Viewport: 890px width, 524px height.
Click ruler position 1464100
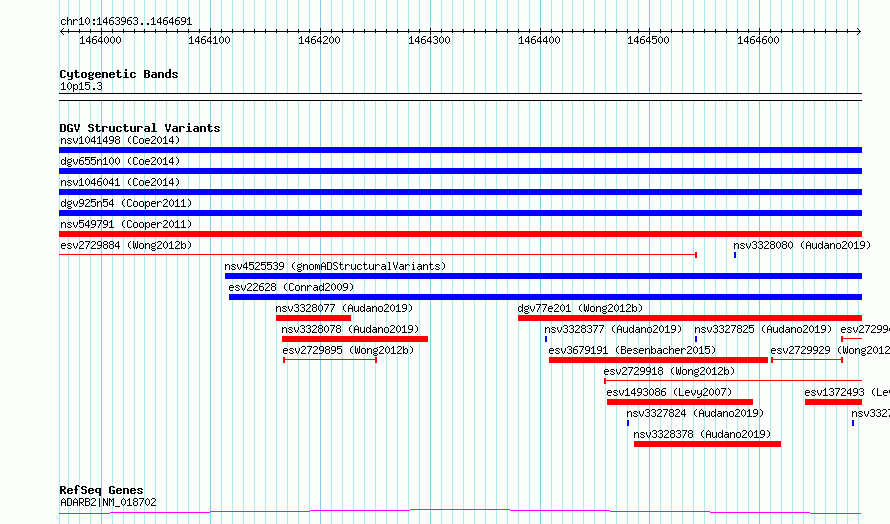coord(209,40)
